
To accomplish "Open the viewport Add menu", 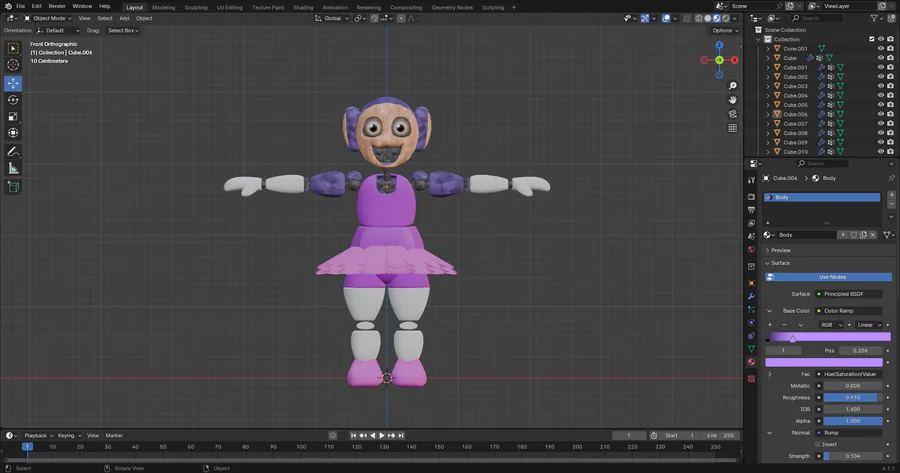I will [124, 18].
